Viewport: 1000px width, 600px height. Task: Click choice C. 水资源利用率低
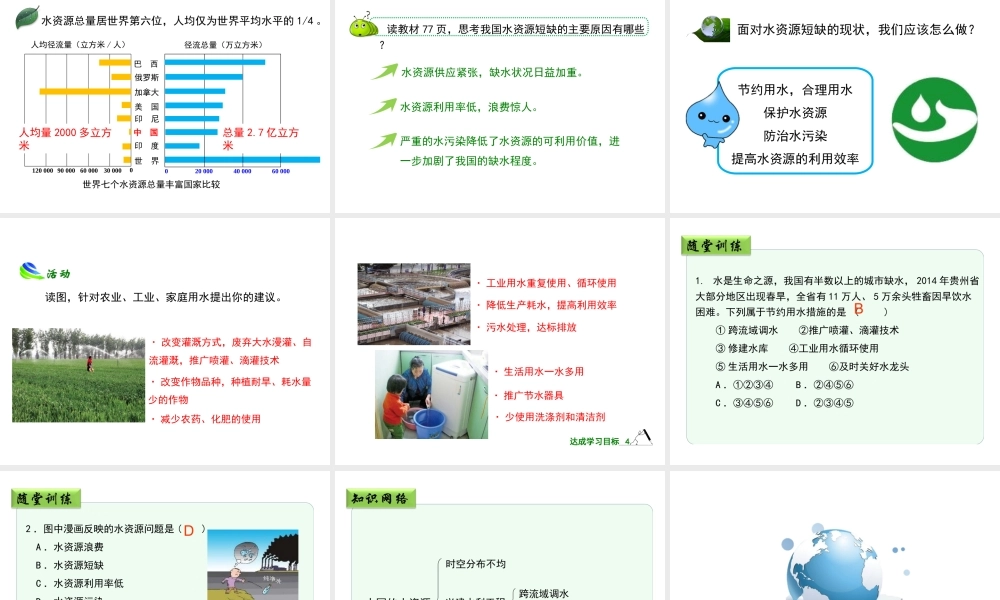(80, 583)
